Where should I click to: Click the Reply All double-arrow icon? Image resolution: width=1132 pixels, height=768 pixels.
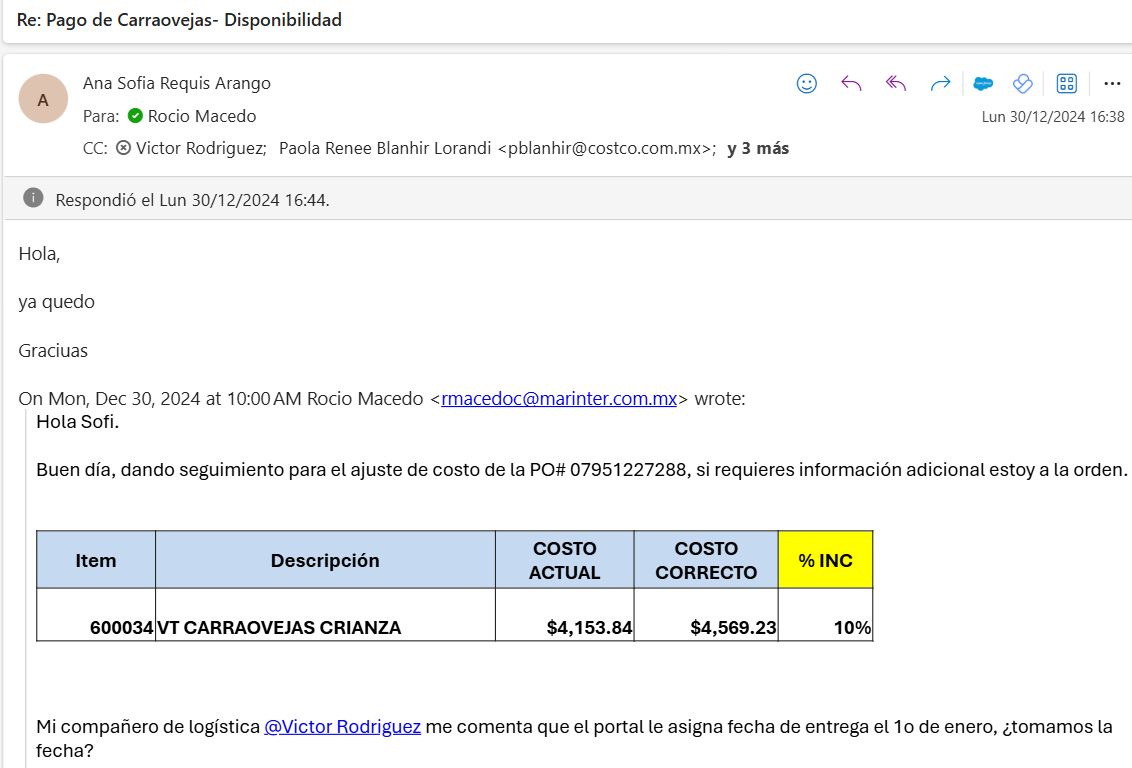click(x=895, y=84)
